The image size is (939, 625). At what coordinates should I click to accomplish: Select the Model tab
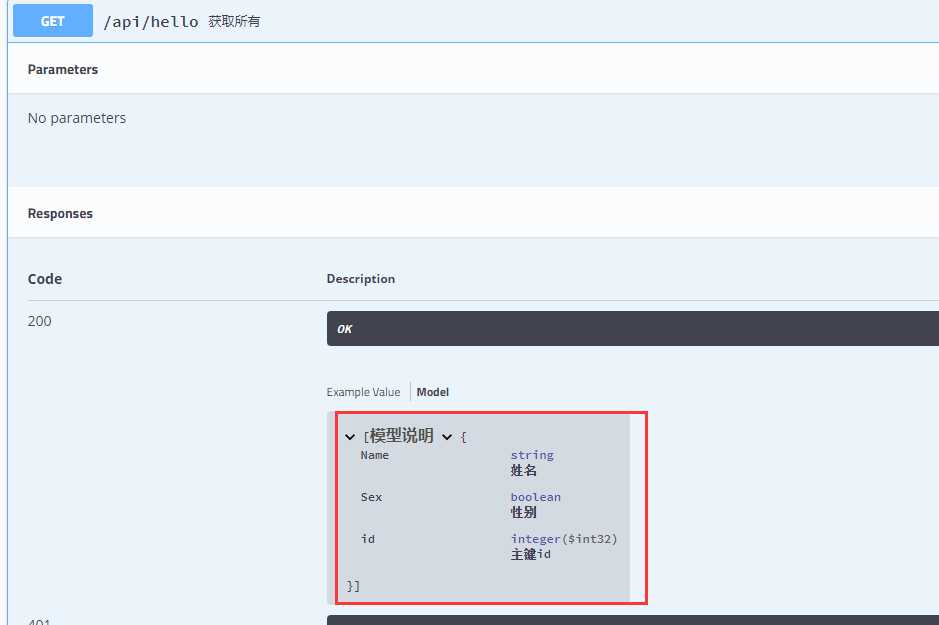click(x=432, y=392)
